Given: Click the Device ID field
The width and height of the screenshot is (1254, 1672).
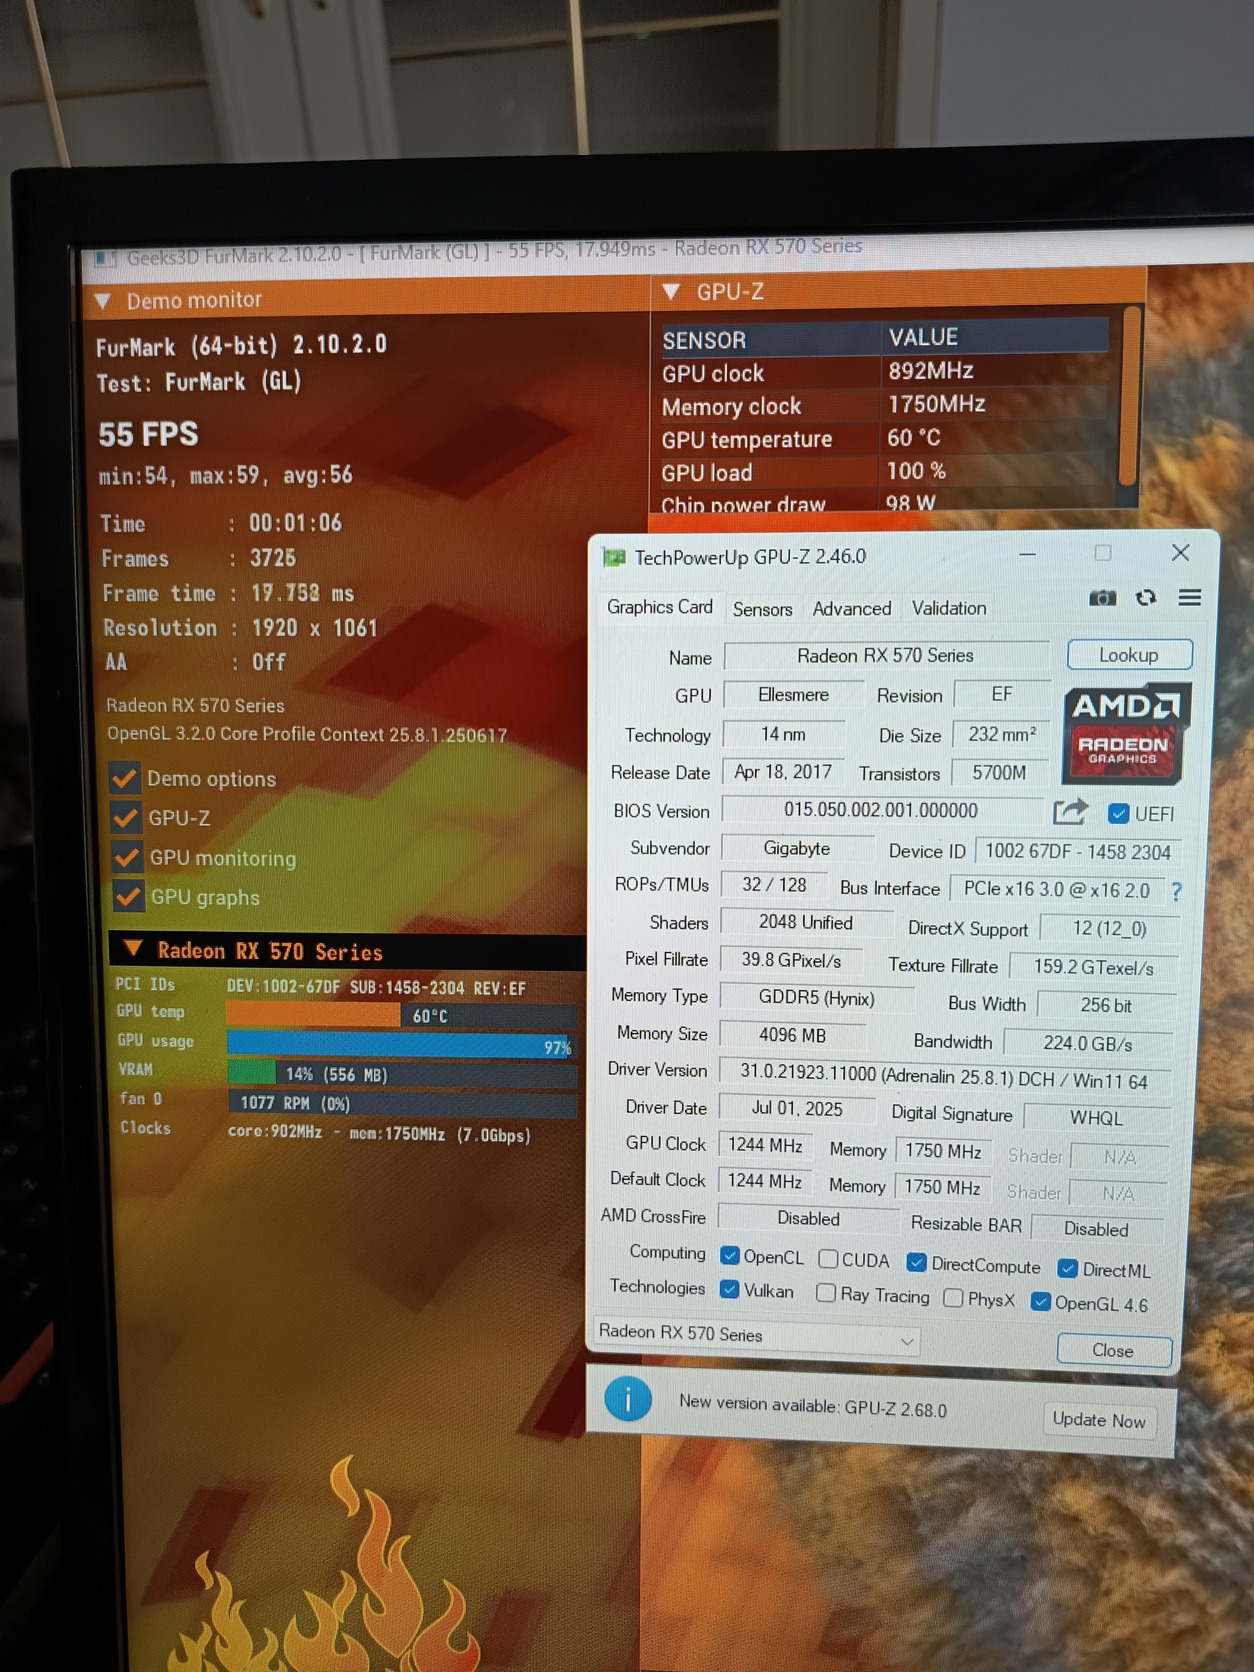Looking at the screenshot, I should click(x=1078, y=851).
